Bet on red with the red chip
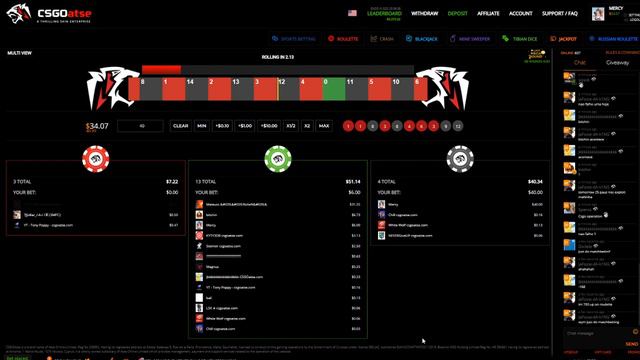This screenshot has width=640, height=360. 96,159
